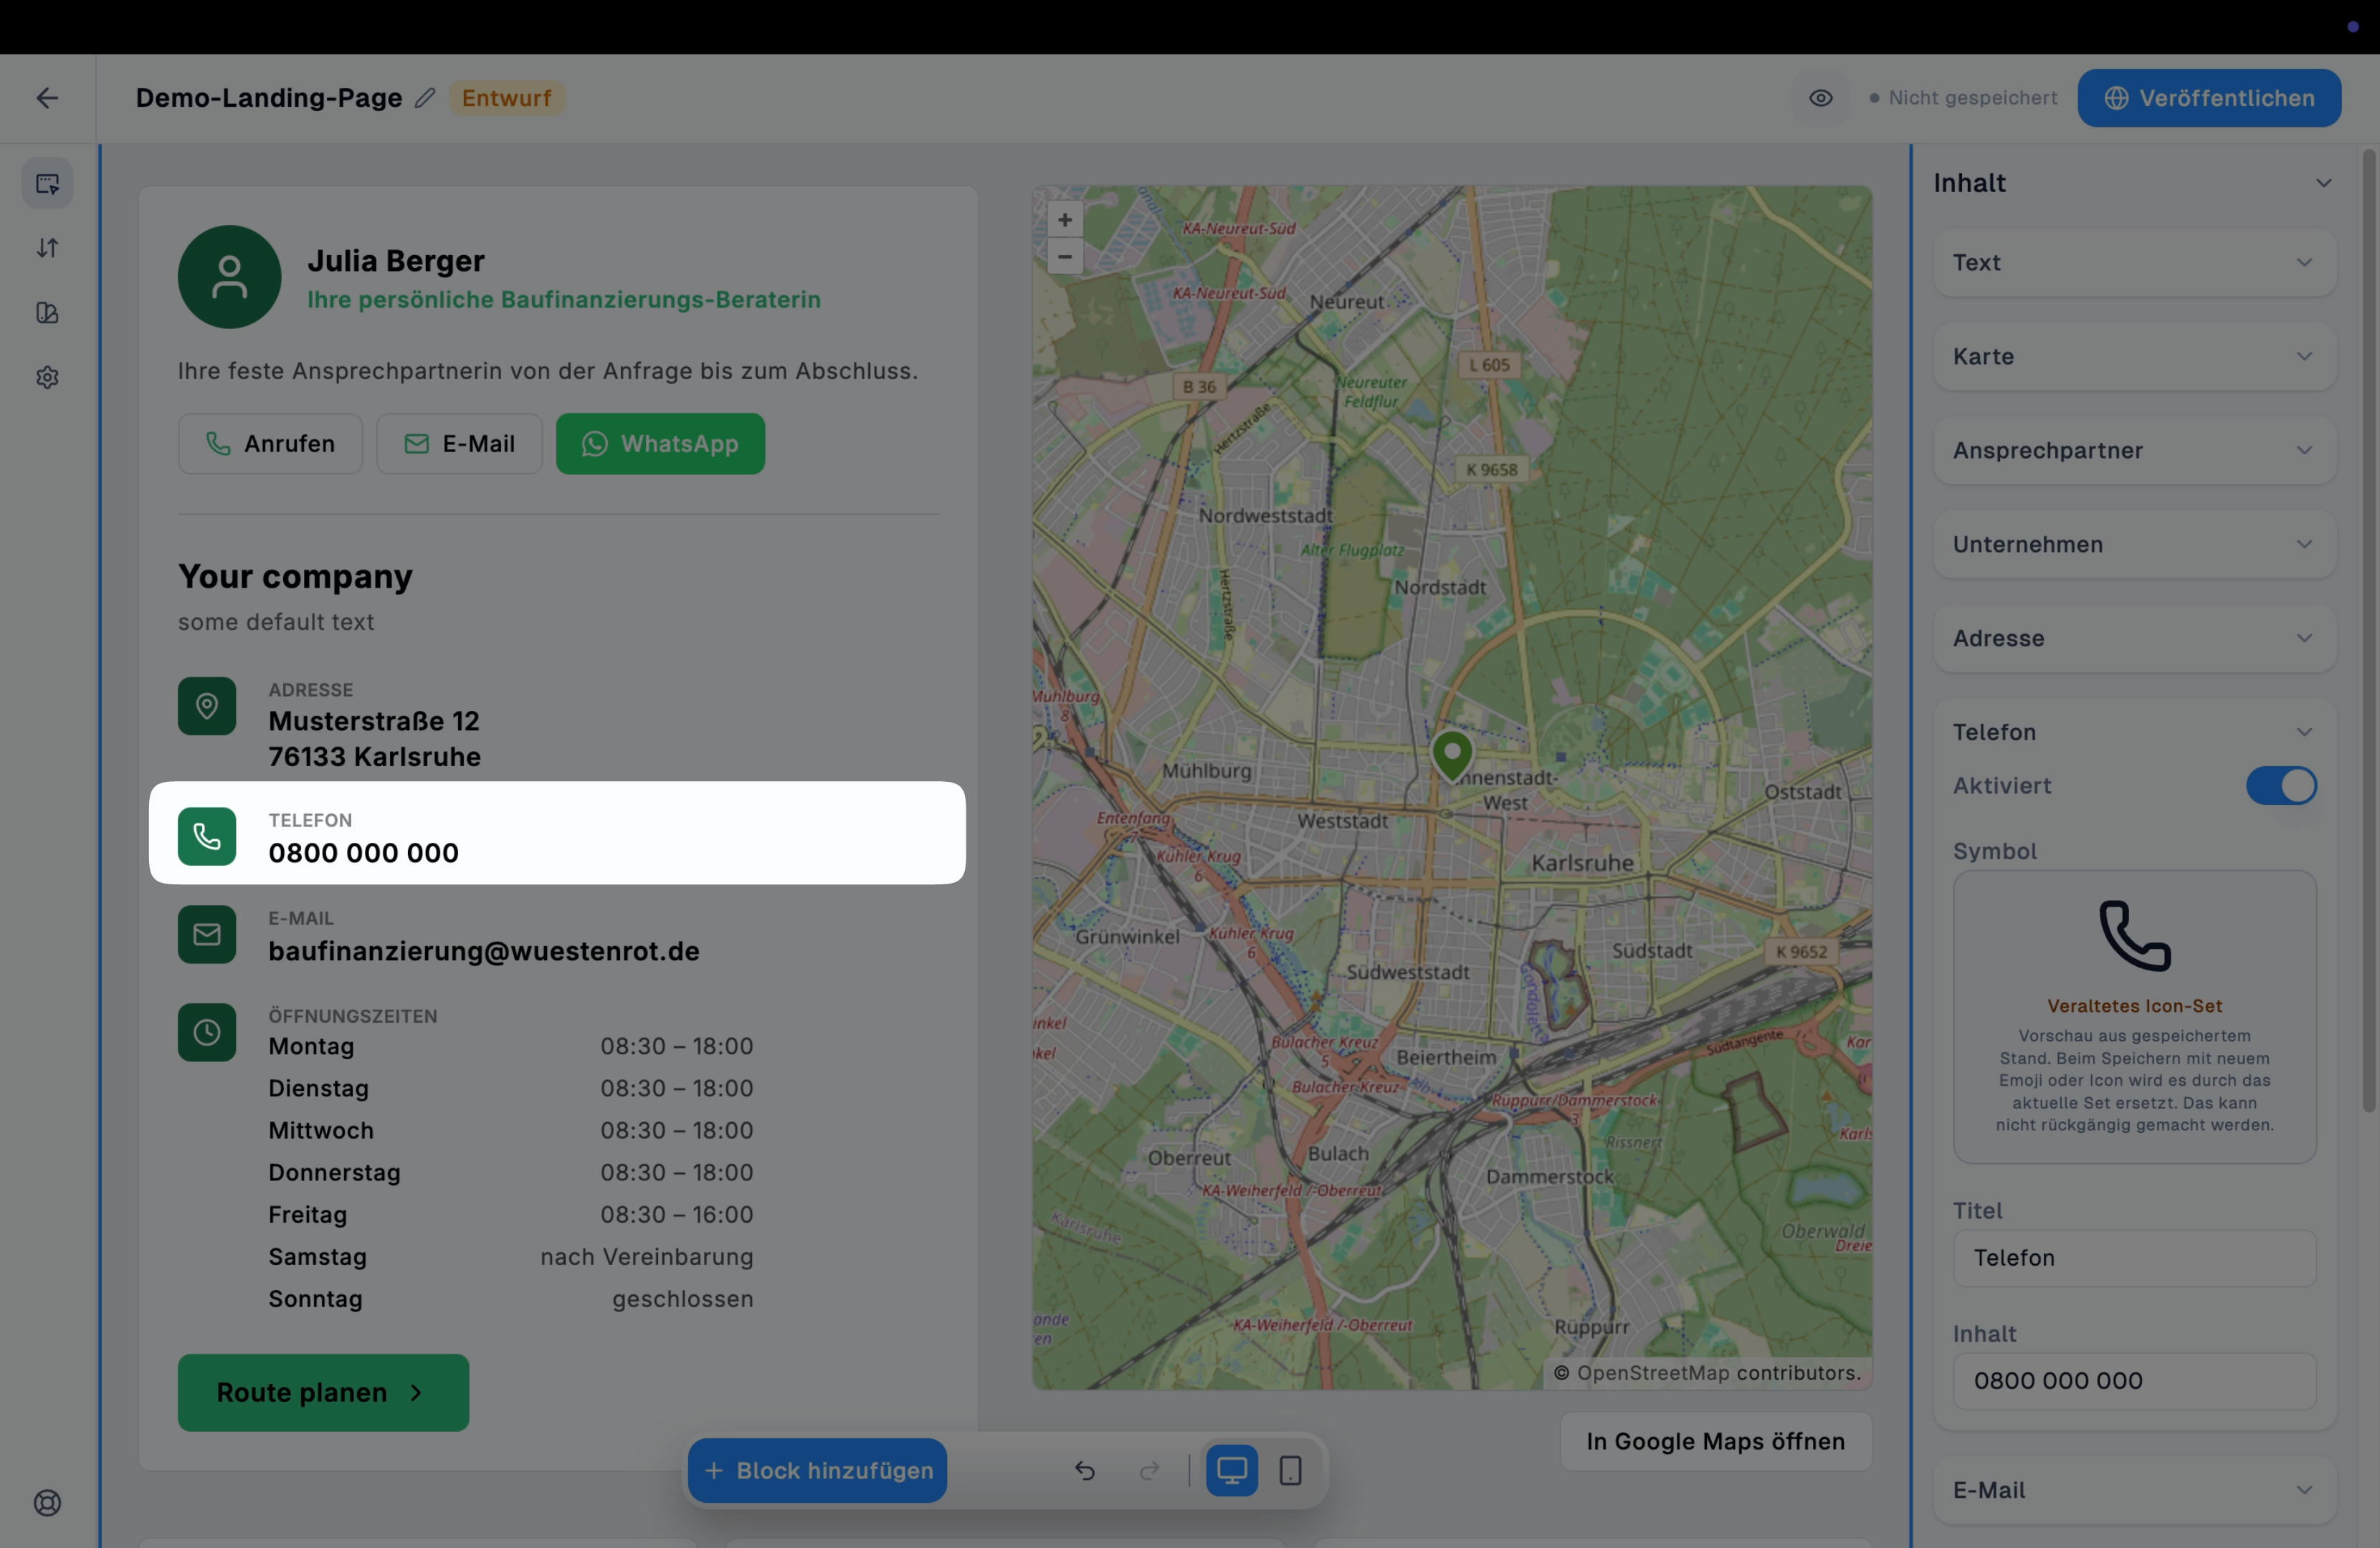Click the phone symbol preview icon
Image resolution: width=2380 pixels, height=1548 pixels.
(2134, 936)
